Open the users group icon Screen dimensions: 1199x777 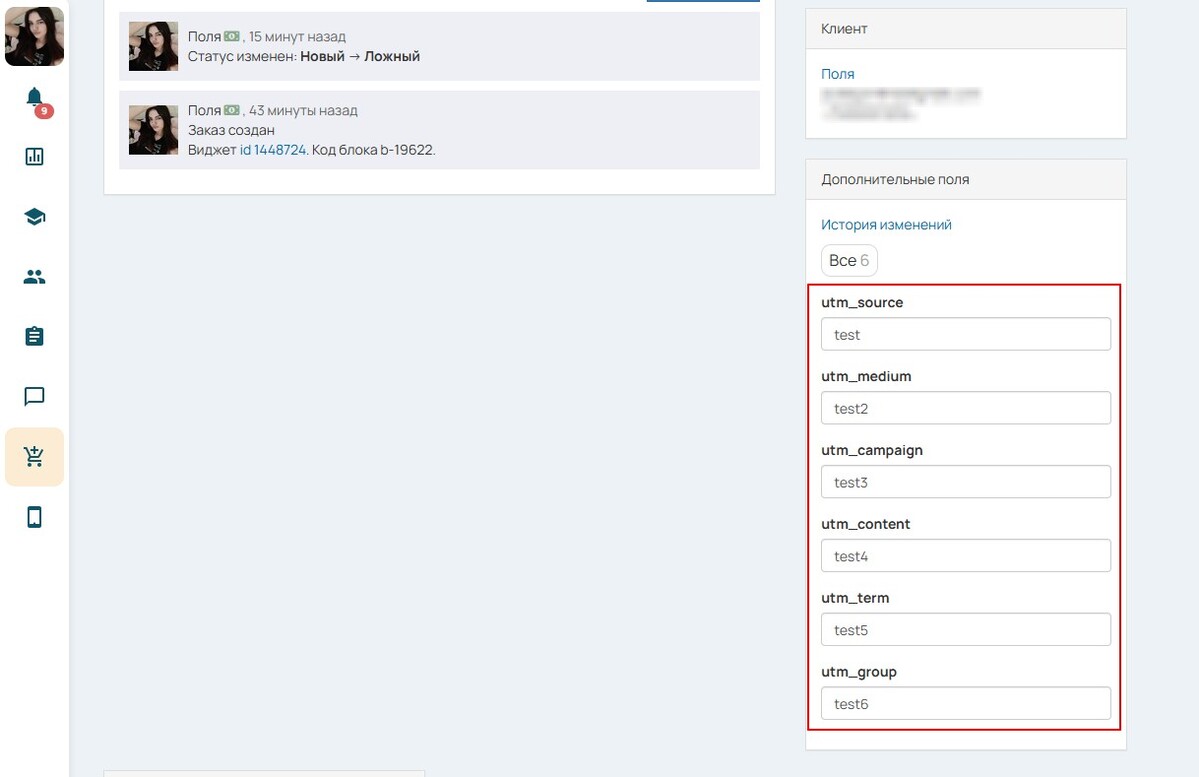[35, 277]
